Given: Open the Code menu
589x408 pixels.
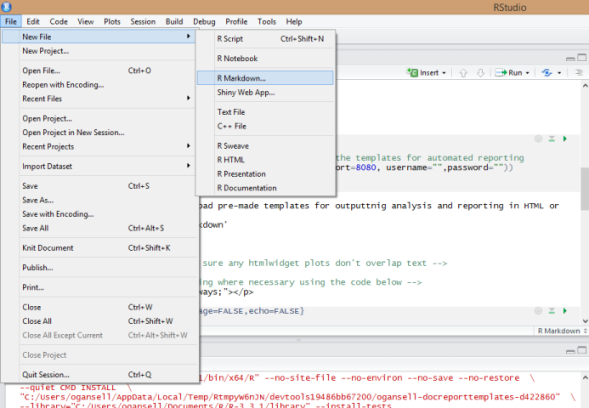Looking at the screenshot, I should 59,21.
